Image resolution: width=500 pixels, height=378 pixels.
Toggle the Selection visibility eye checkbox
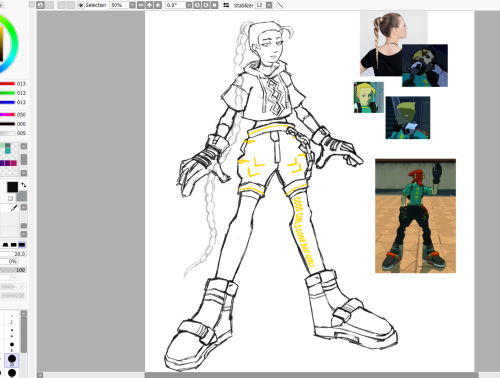81,5
